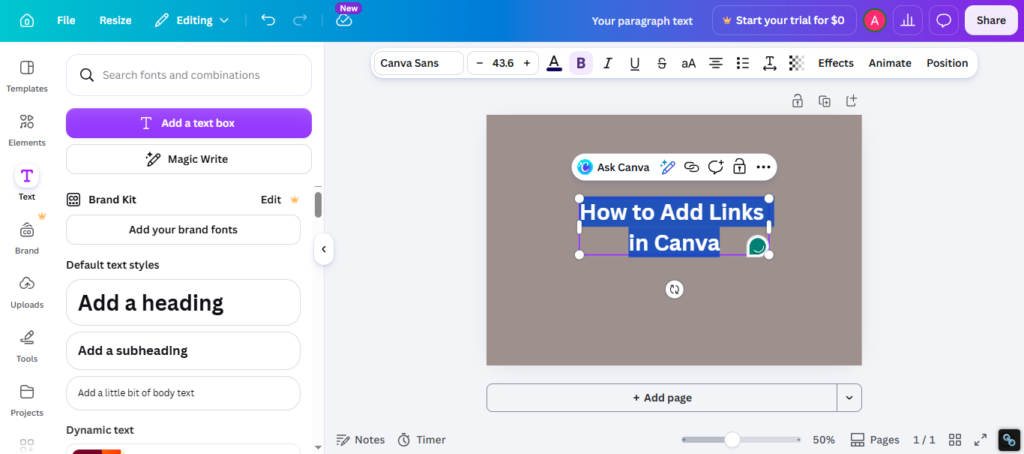The width and height of the screenshot is (1024, 454).
Task: Open Brand in the sidebar
Action: point(27,238)
